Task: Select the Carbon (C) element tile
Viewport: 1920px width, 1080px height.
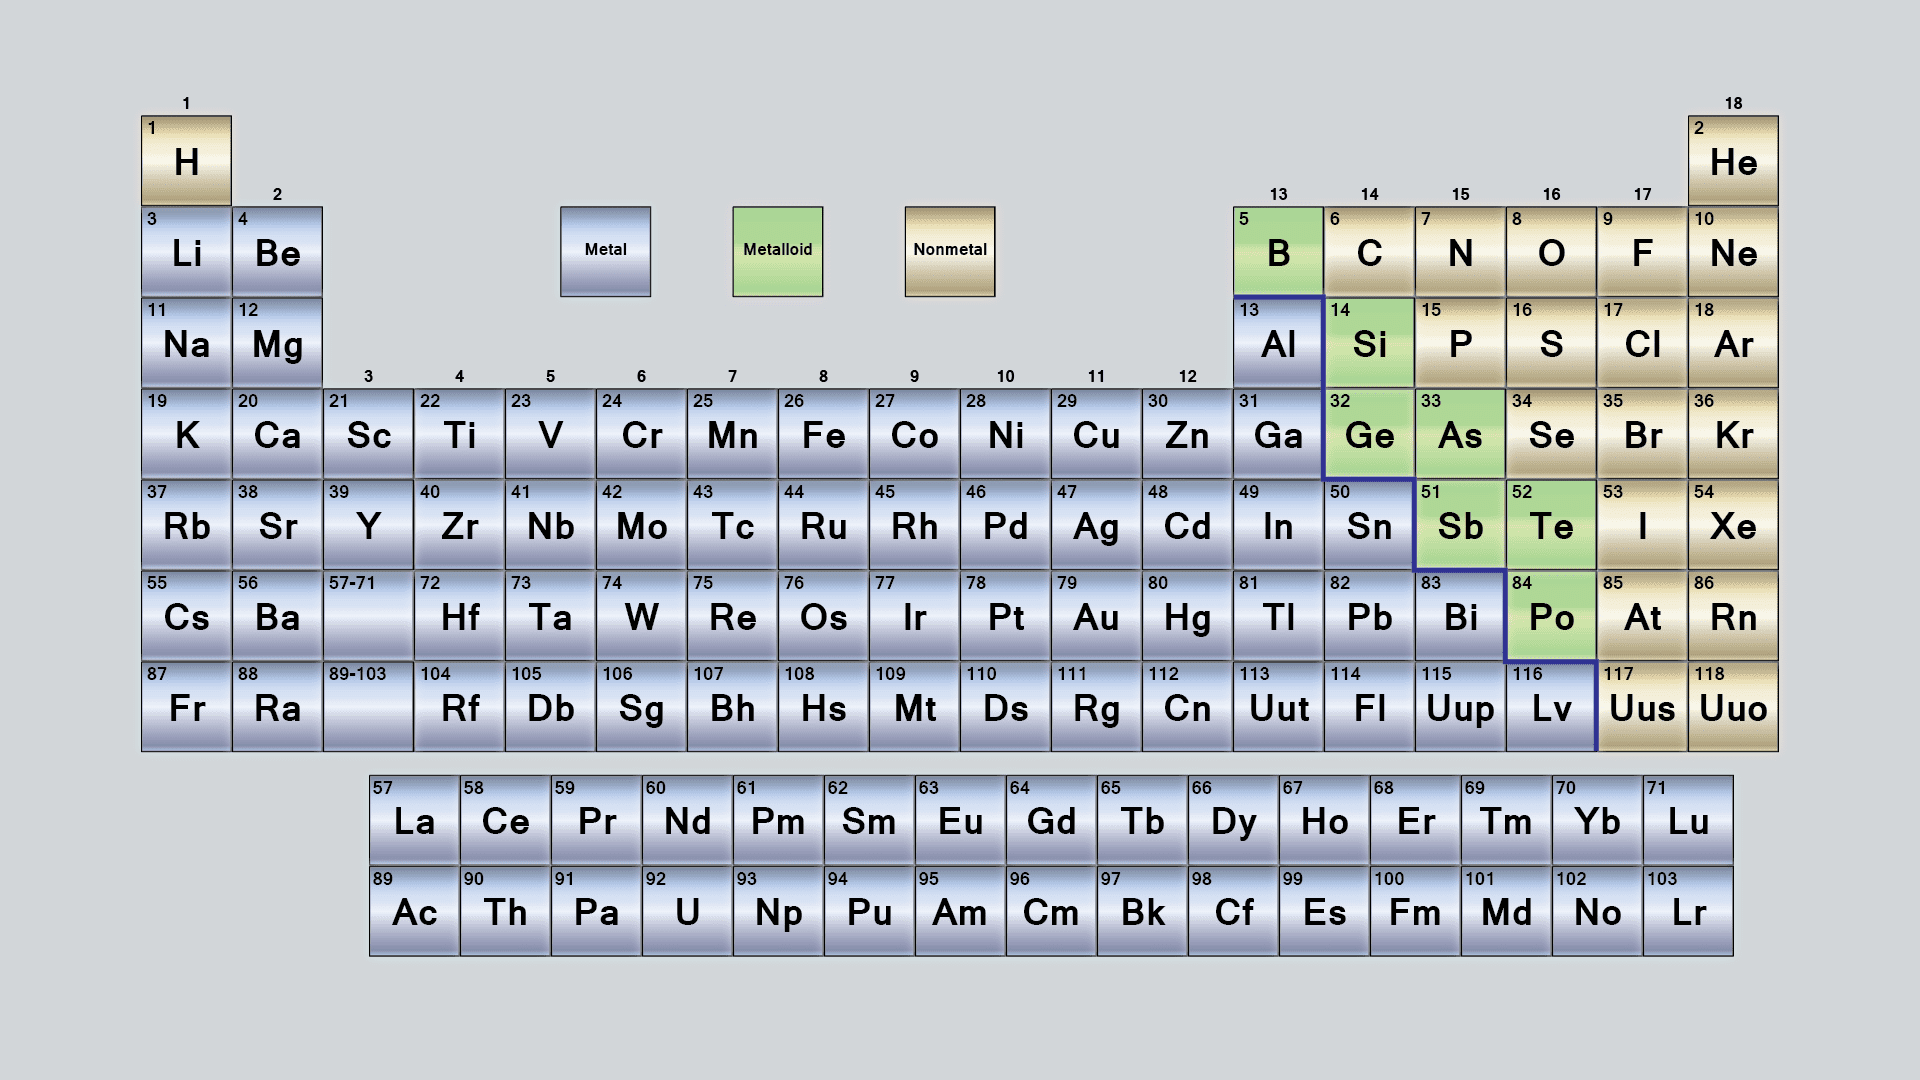Action: click(1369, 251)
